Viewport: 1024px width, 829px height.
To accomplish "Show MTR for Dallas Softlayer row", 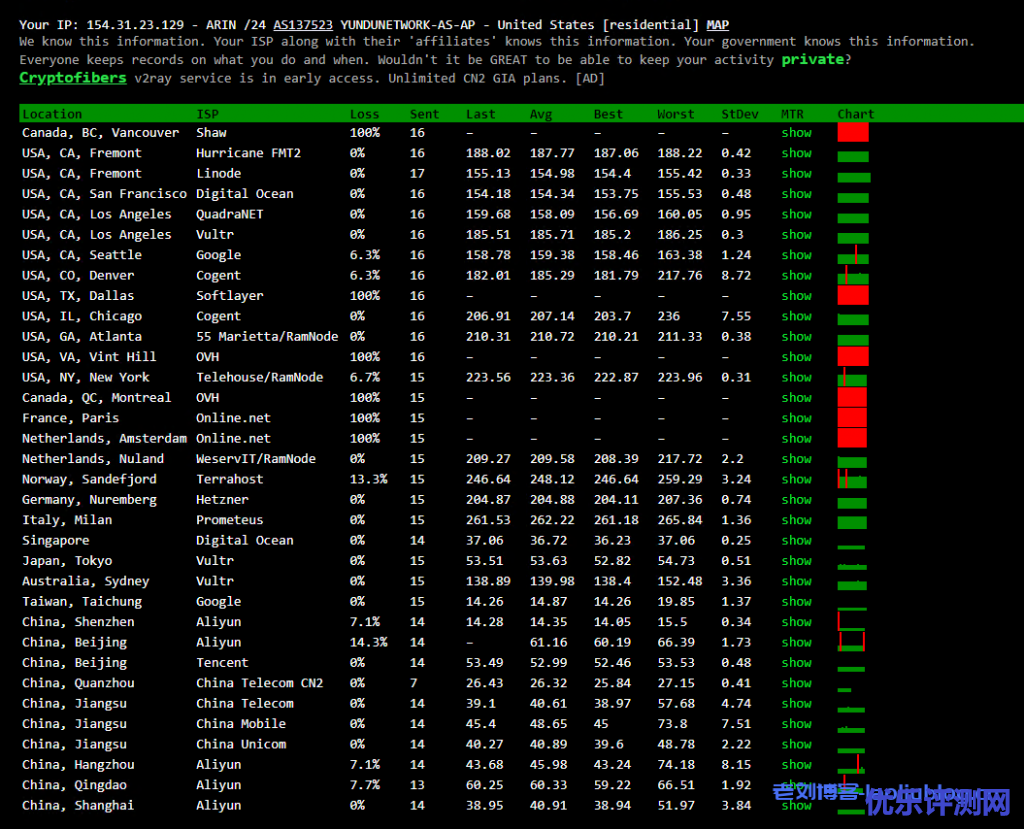I will click(x=796, y=296).
